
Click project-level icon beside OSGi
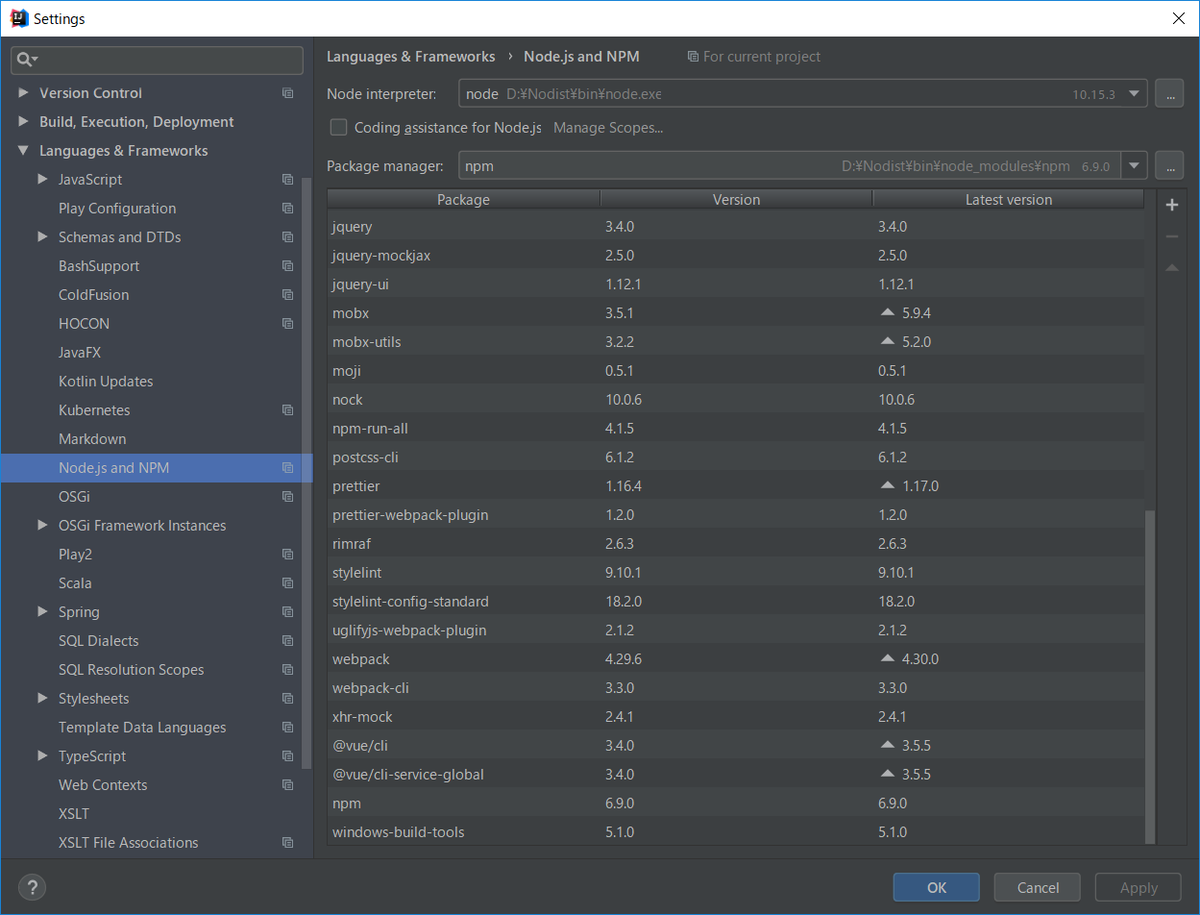(x=288, y=497)
